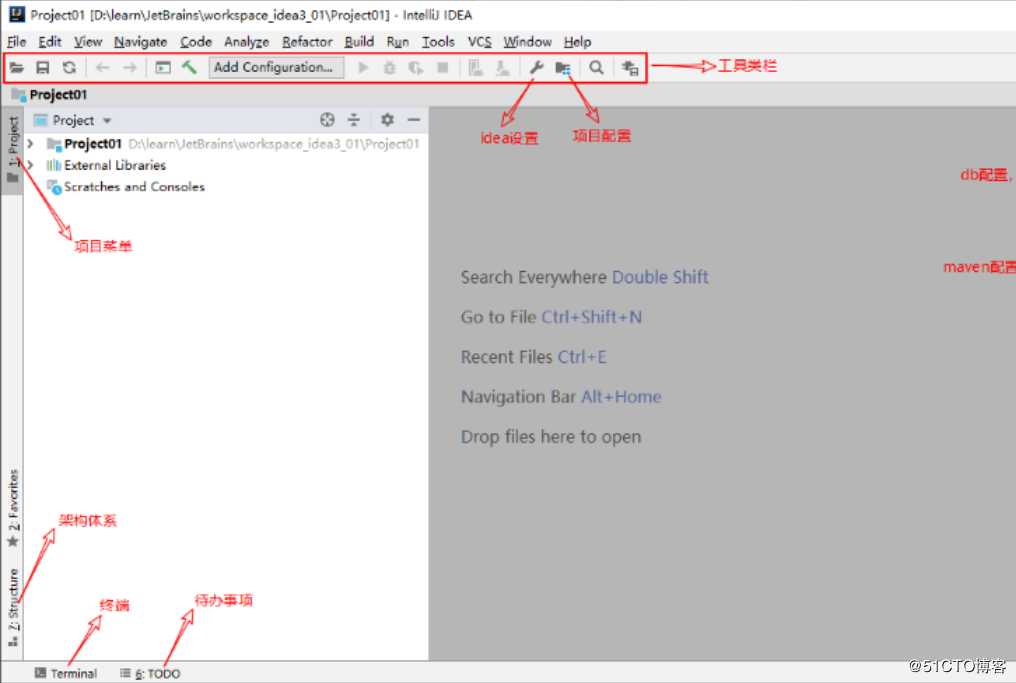Click the Stop square icon
The height and width of the screenshot is (683, 1016).
443,67
